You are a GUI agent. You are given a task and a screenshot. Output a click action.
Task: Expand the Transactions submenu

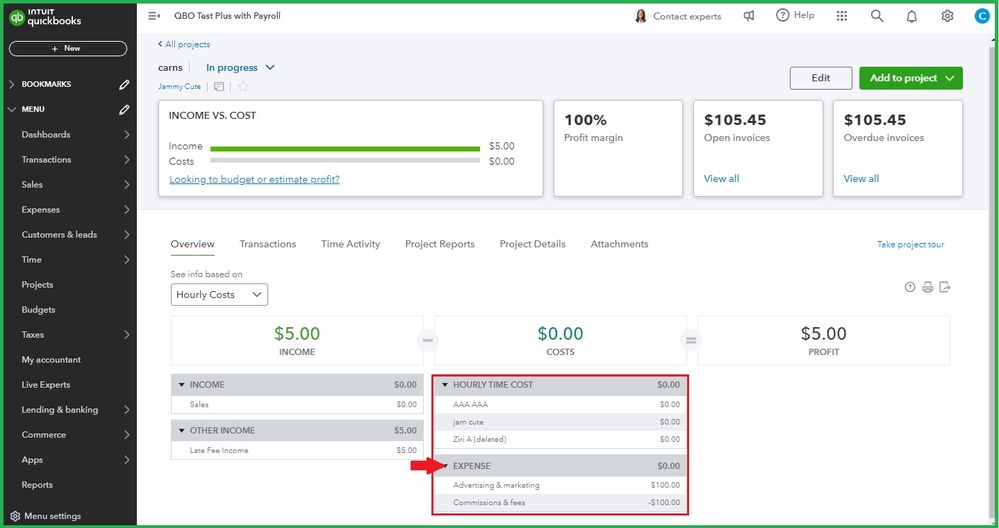coord(127,159)
